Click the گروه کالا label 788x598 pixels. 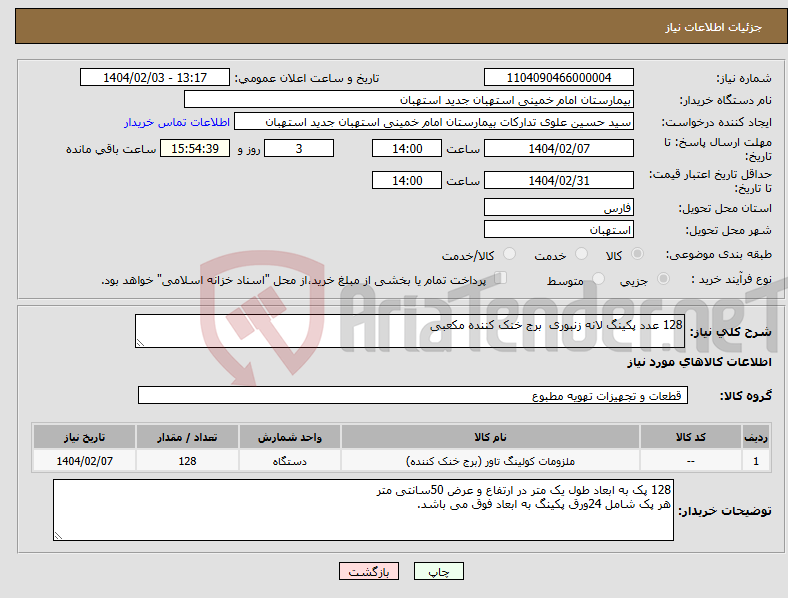tap(746, 396)
